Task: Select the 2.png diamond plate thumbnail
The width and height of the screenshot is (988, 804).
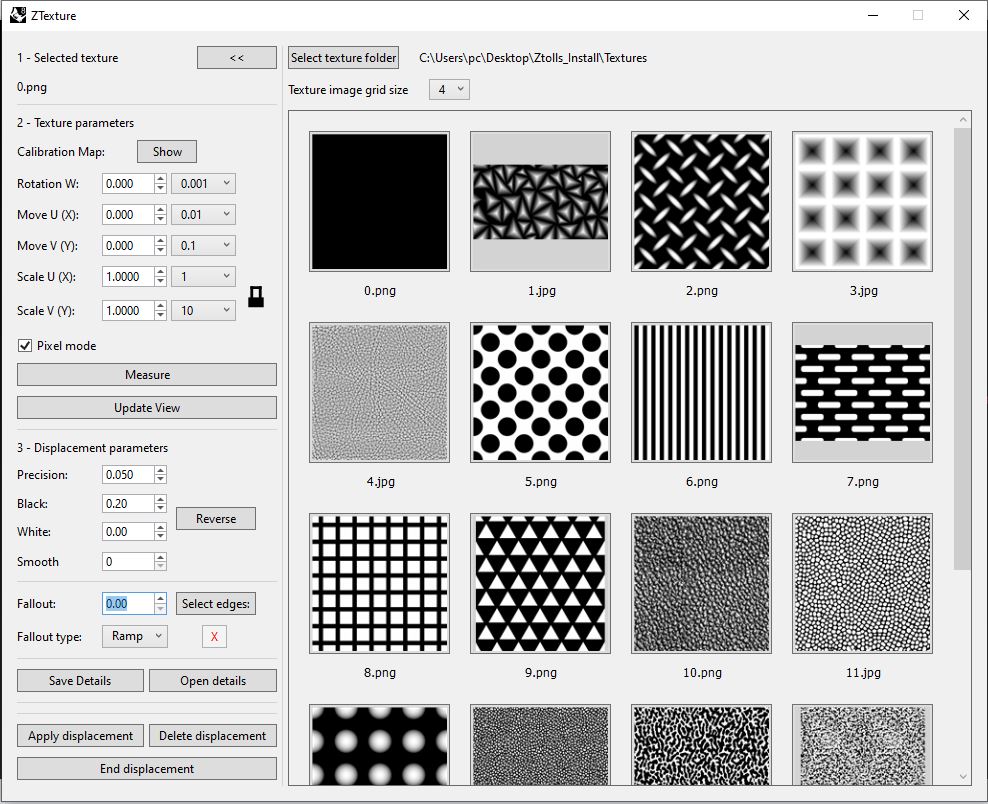Action: (x=701, y=202)
